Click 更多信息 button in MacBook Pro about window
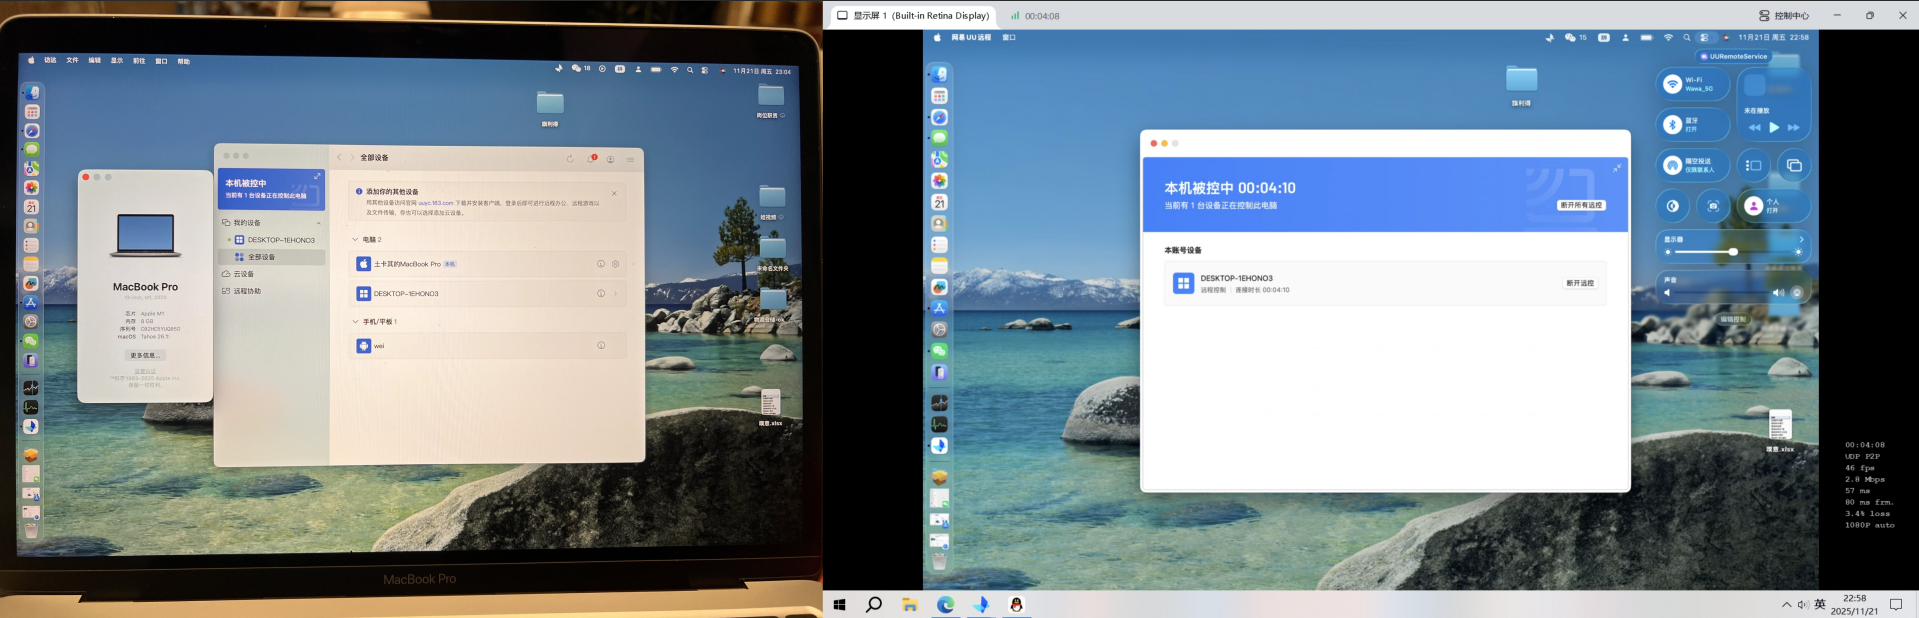The width and height of the screenshot is (1919, 618). 144,355
